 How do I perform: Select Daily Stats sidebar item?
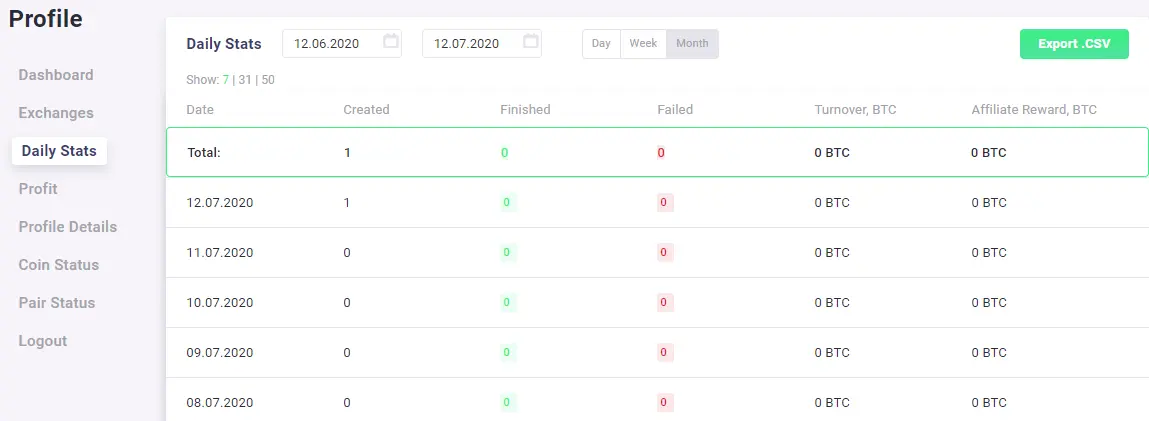[x=59, y=151]
